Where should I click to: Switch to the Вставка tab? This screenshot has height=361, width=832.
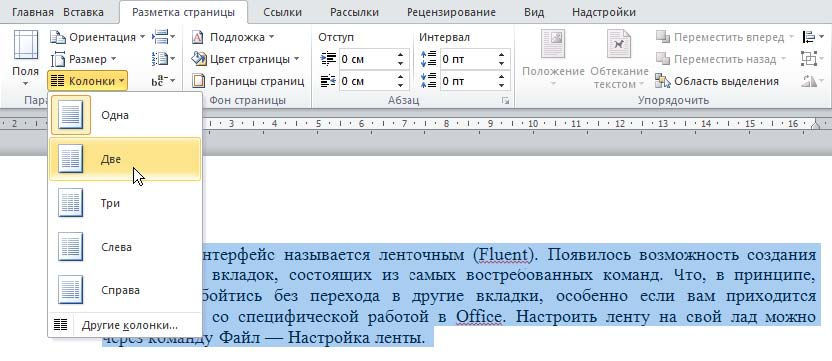(x=83, y=12)
